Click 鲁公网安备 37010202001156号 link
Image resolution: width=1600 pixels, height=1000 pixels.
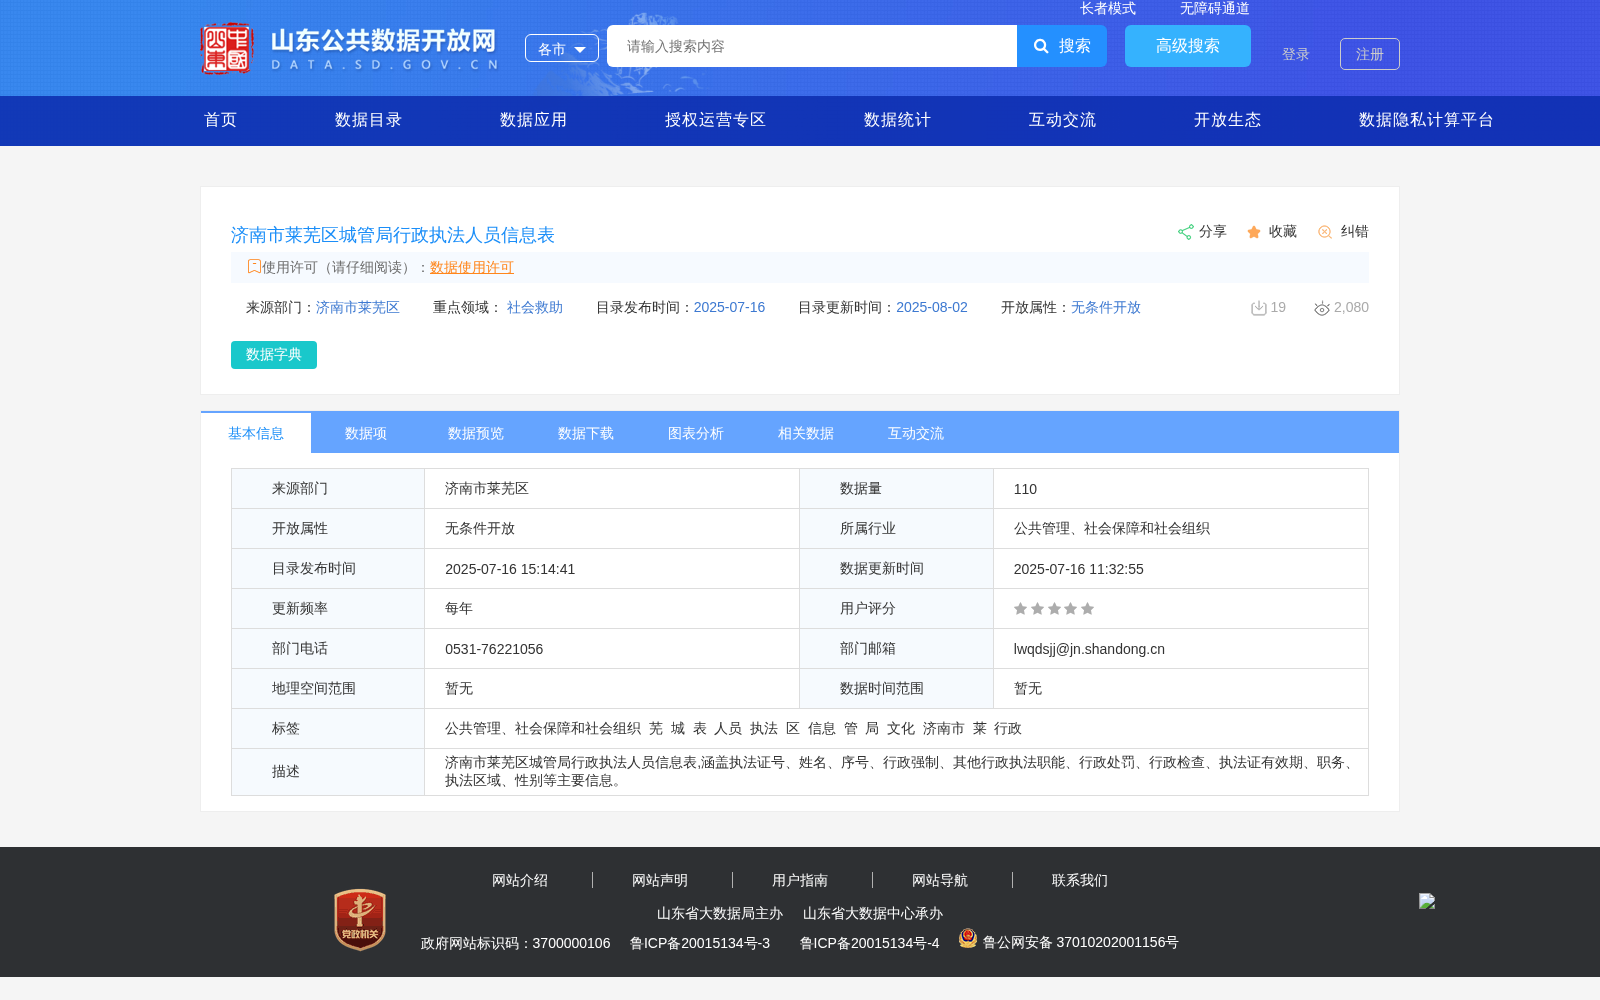tap(1081, 942)
